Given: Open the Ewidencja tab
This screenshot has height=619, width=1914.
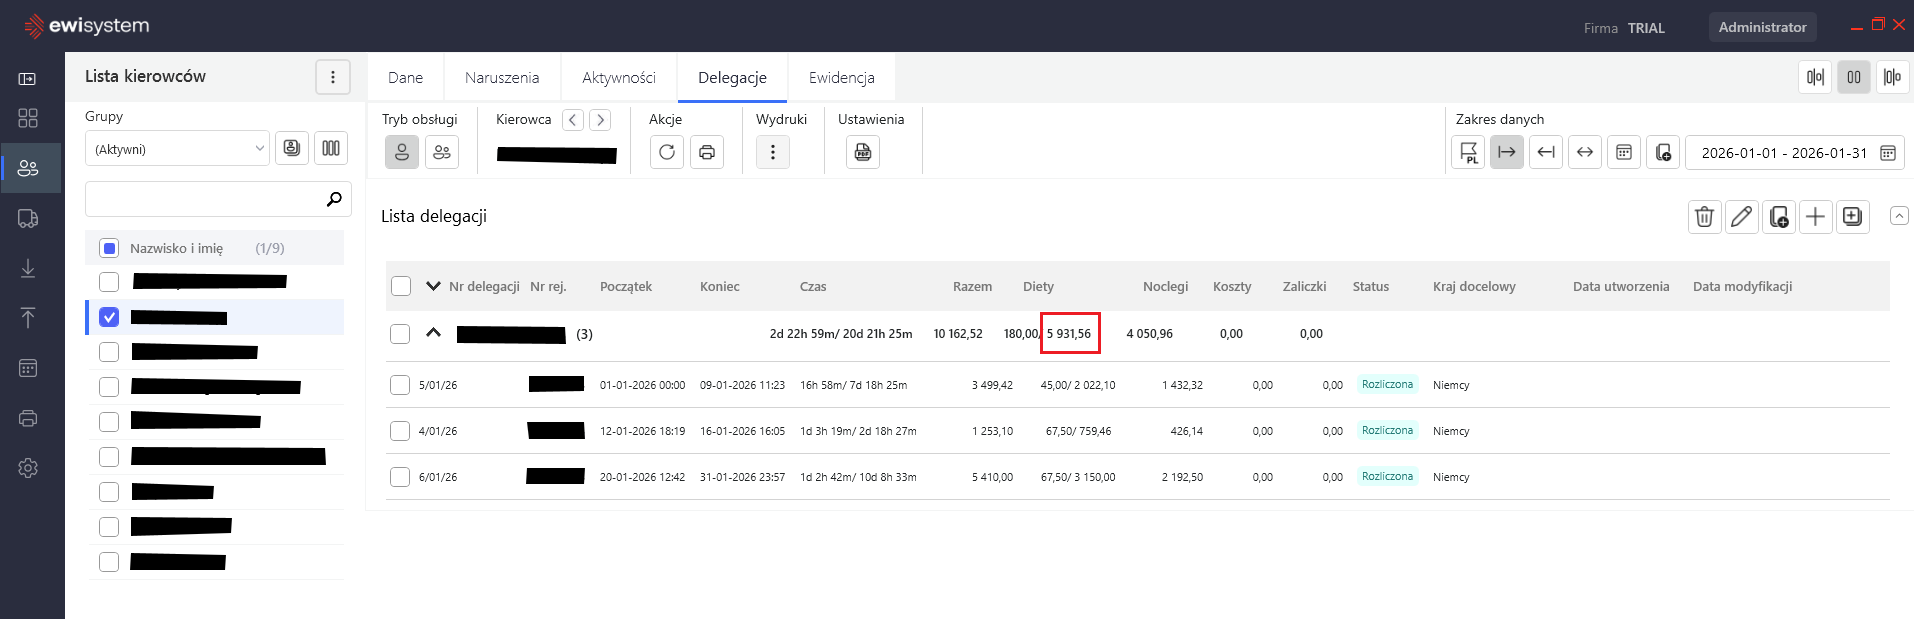Looking at the screenshot, I should pos(841,77).
